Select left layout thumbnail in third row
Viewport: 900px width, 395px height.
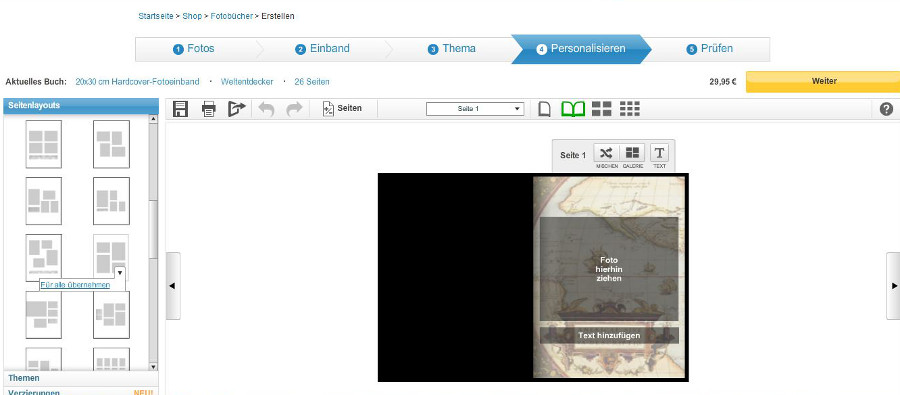click(44, 257)
